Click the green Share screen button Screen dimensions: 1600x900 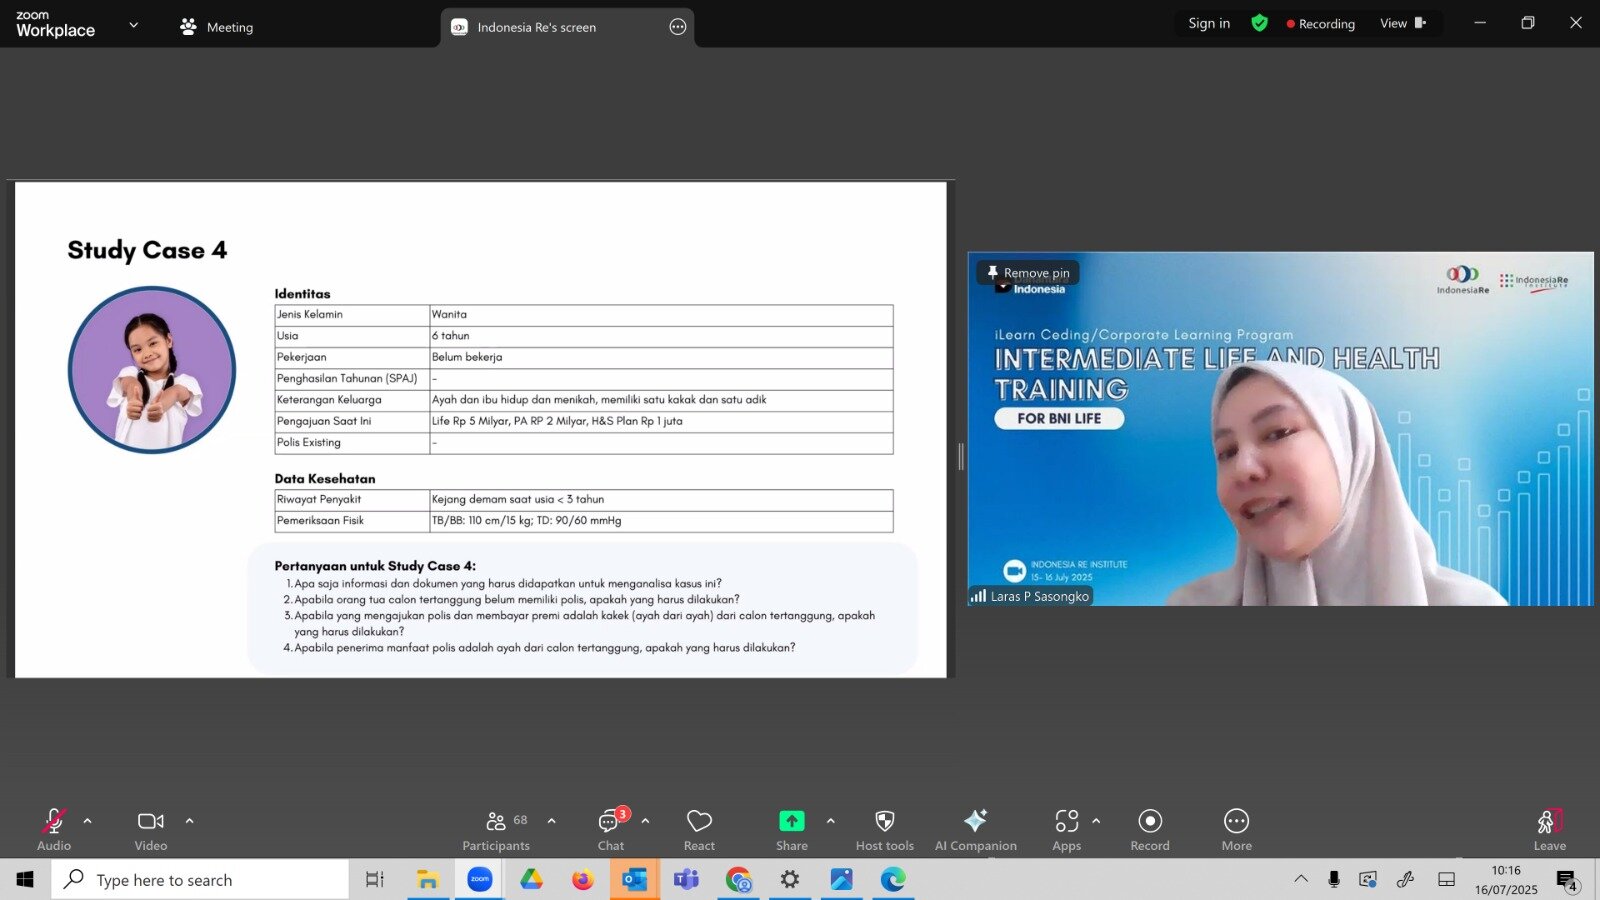click(x=792, y=821)
